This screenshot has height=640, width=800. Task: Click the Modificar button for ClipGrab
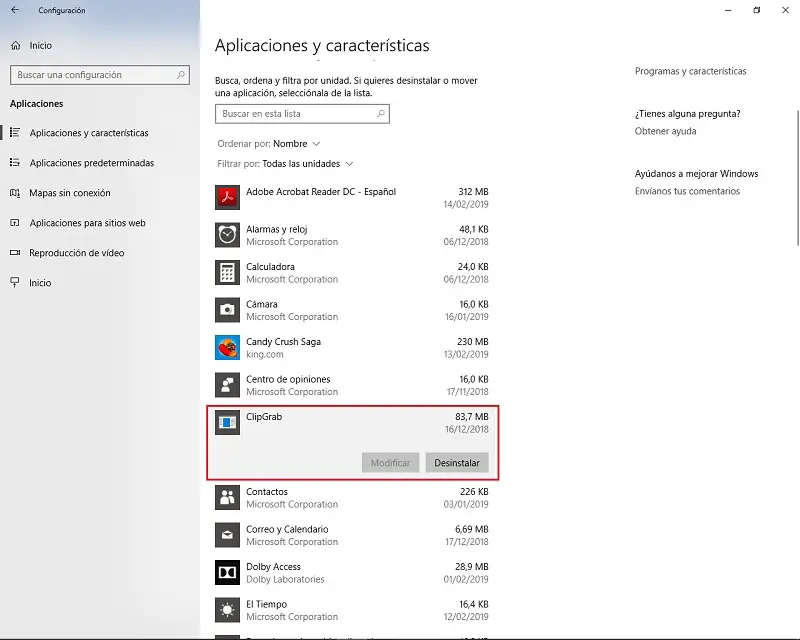click(390, 463)
